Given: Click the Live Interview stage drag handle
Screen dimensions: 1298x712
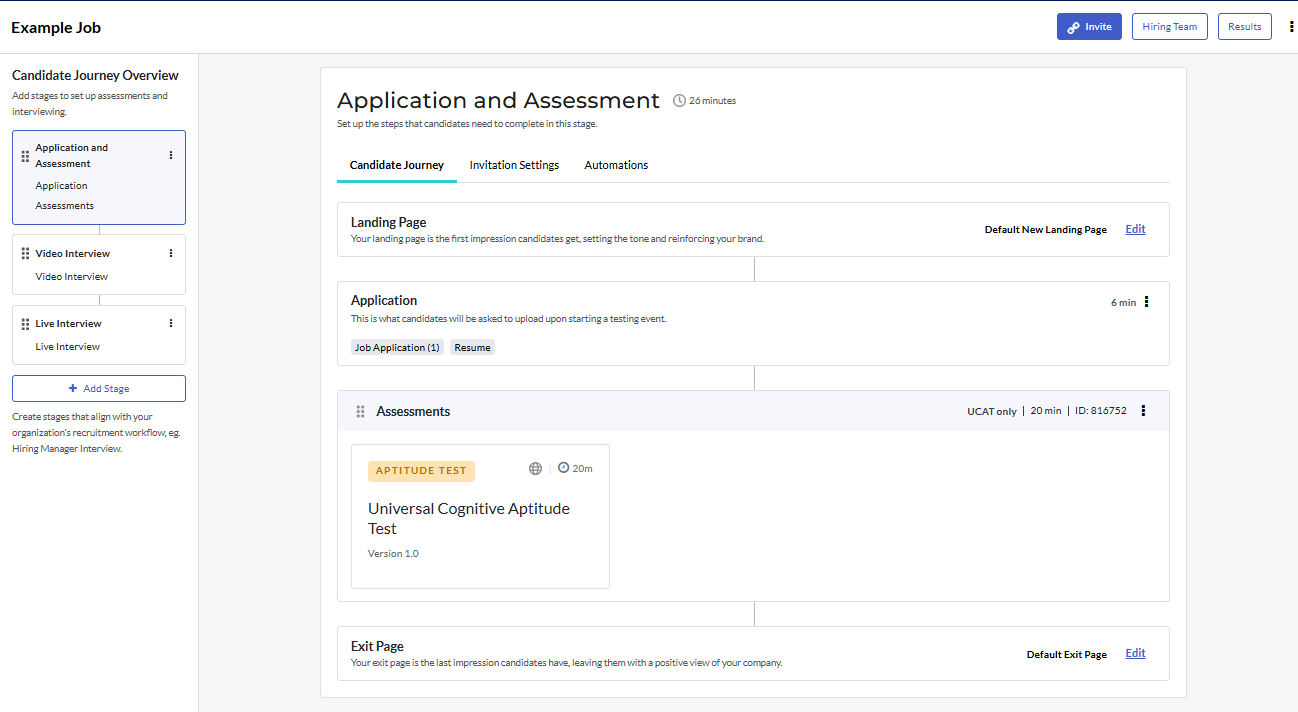Looking at the screenshot, I should point(25,324).
